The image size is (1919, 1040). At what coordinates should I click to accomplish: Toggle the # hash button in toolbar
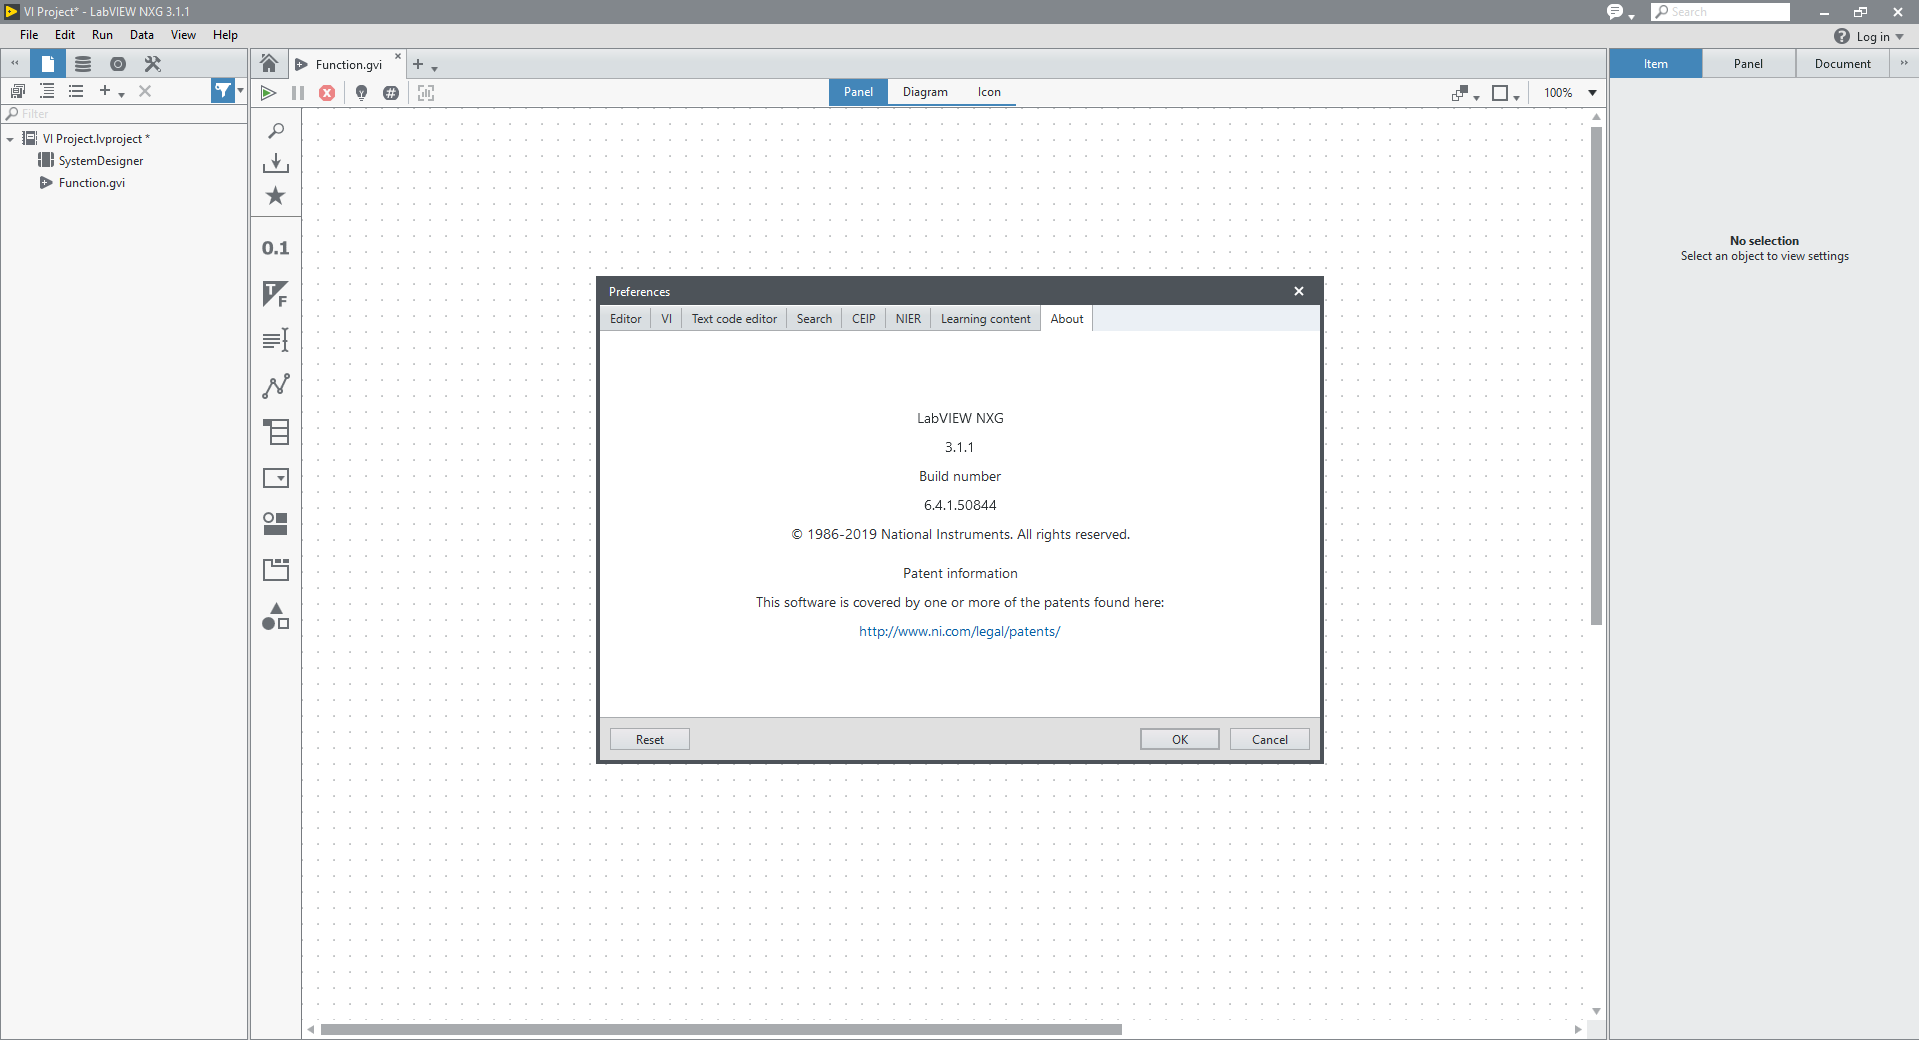click(391, 92)
